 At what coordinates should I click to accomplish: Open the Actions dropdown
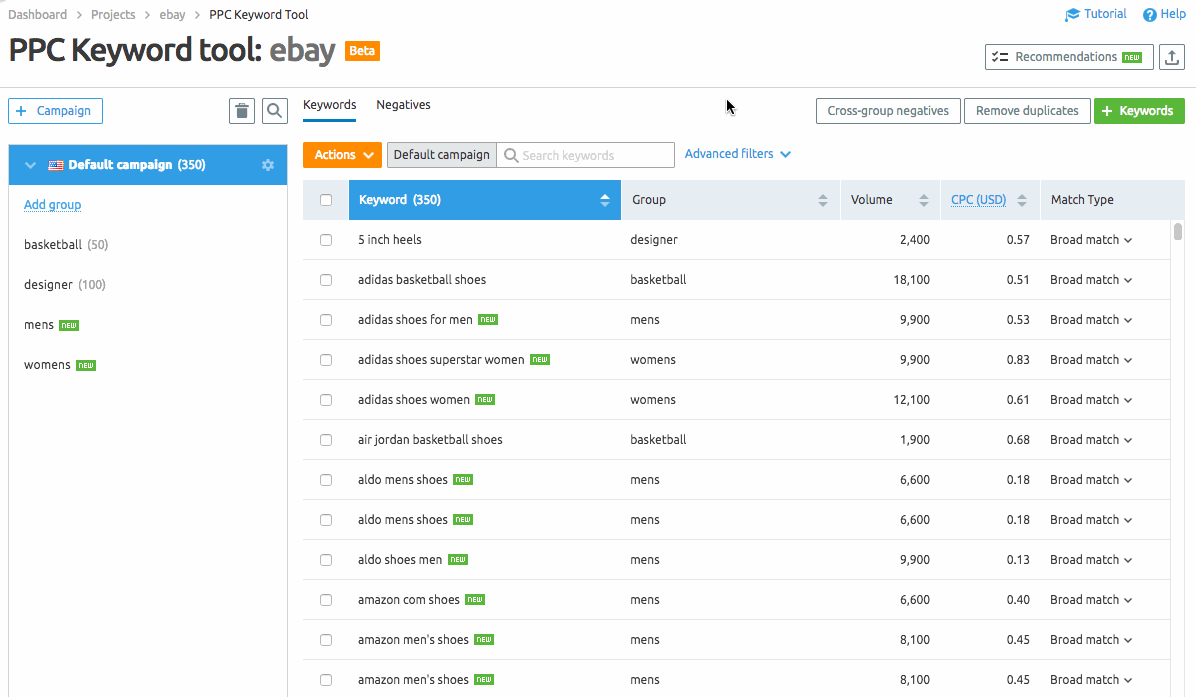click(x=341, y=155)
